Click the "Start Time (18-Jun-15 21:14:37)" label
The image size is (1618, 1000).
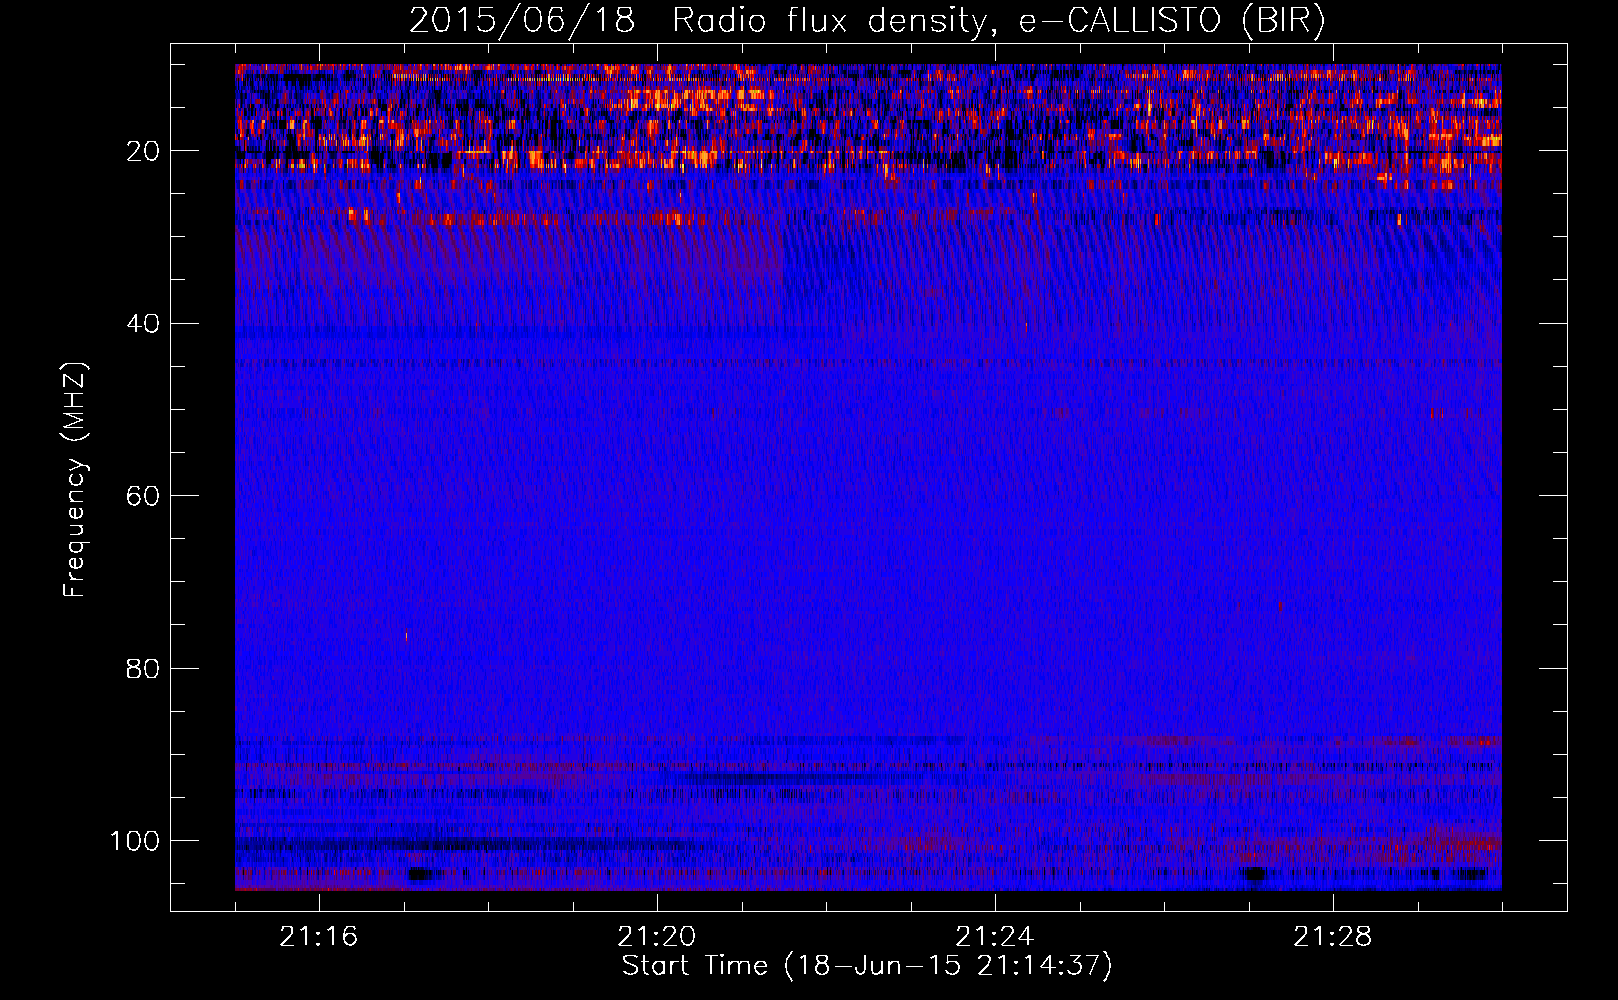pyautogui.click(x=867, y=966)
